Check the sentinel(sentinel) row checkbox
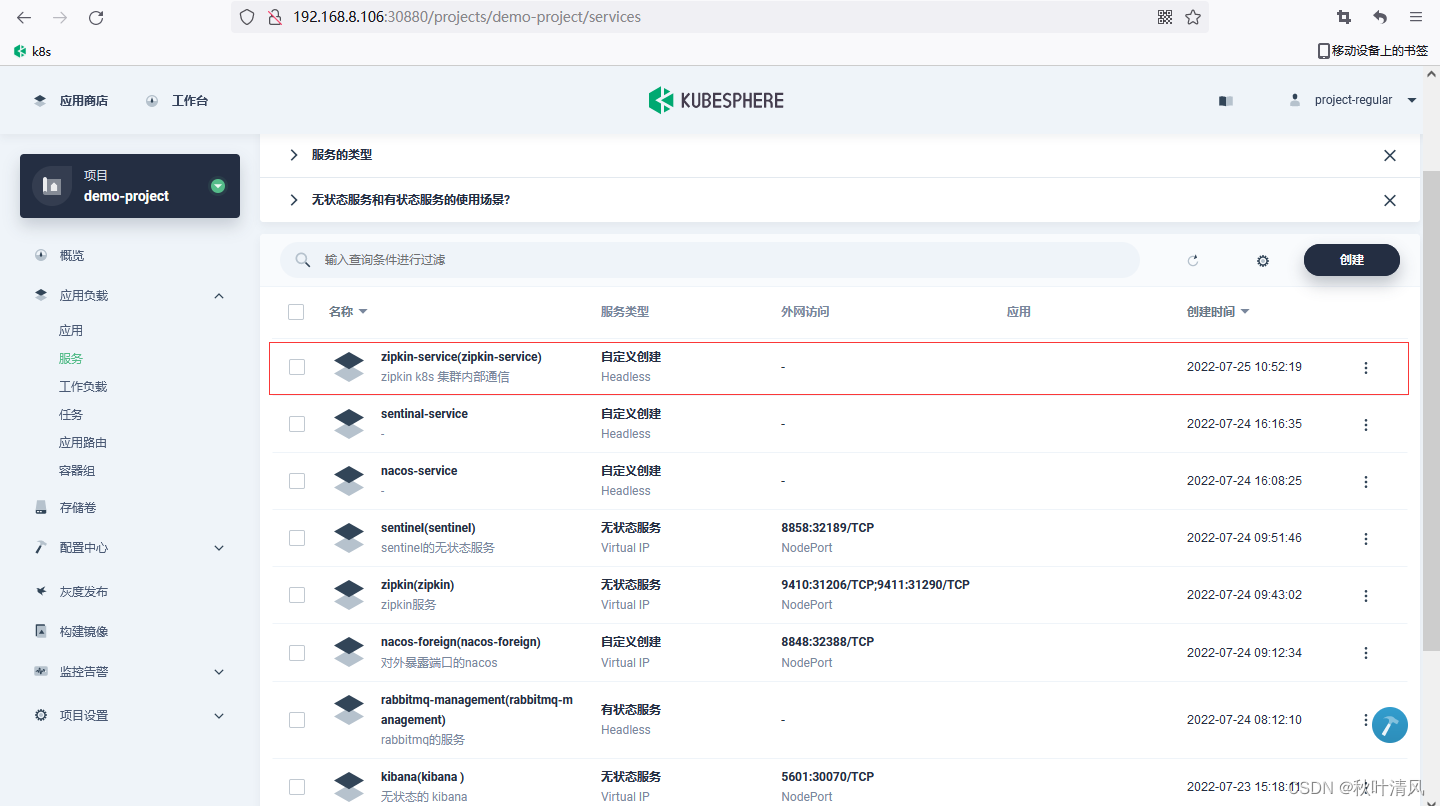This screenshot has width=1440, height=806. click(297, 538)
